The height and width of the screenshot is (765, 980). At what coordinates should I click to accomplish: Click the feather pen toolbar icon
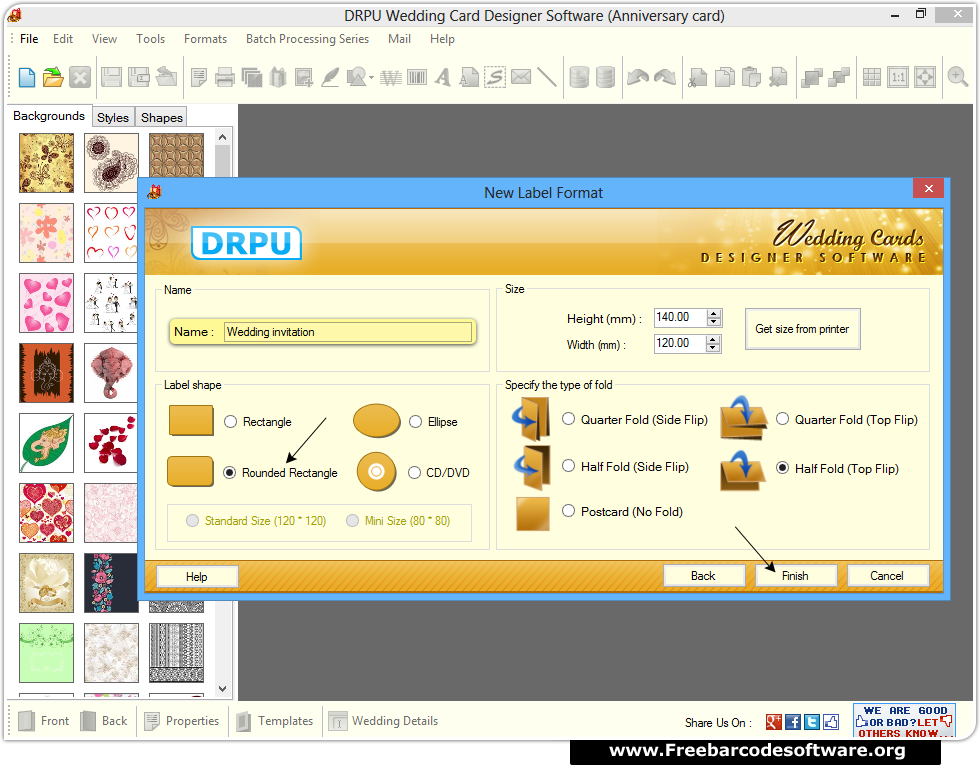[x=330, y=78]
